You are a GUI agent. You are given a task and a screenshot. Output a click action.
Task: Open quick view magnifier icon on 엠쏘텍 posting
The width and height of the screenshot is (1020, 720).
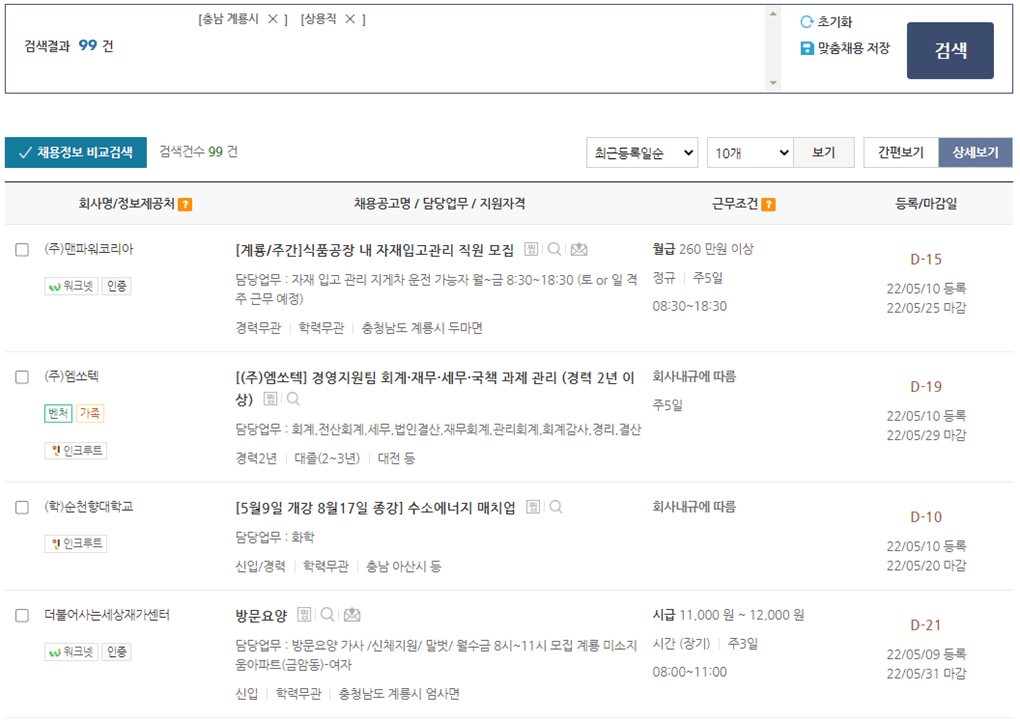293,398
